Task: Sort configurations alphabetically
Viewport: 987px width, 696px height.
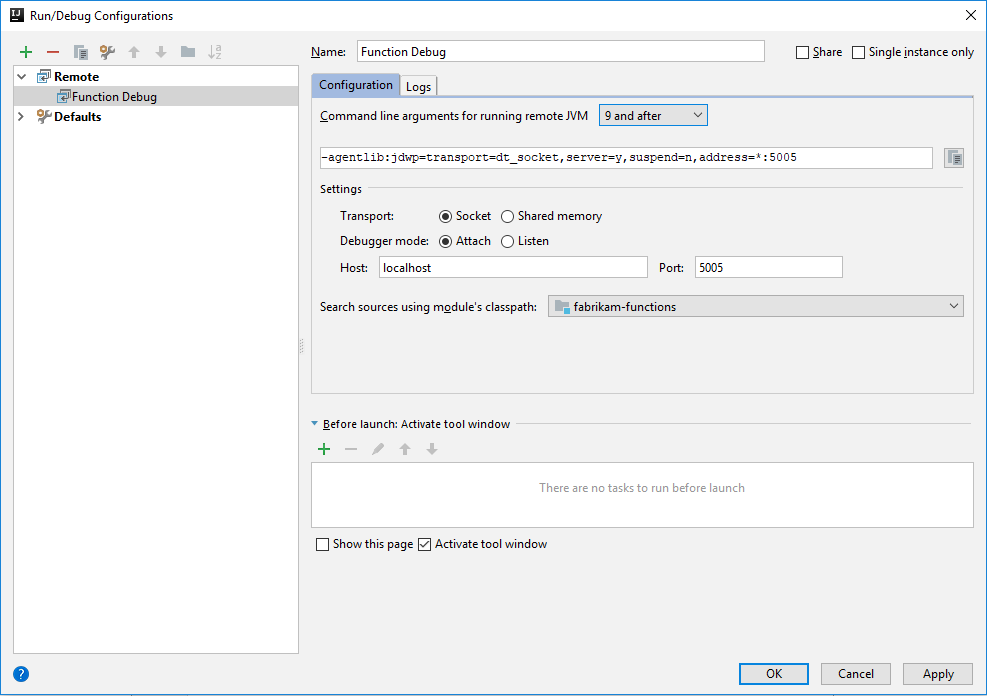Action: tap(215, 52)
